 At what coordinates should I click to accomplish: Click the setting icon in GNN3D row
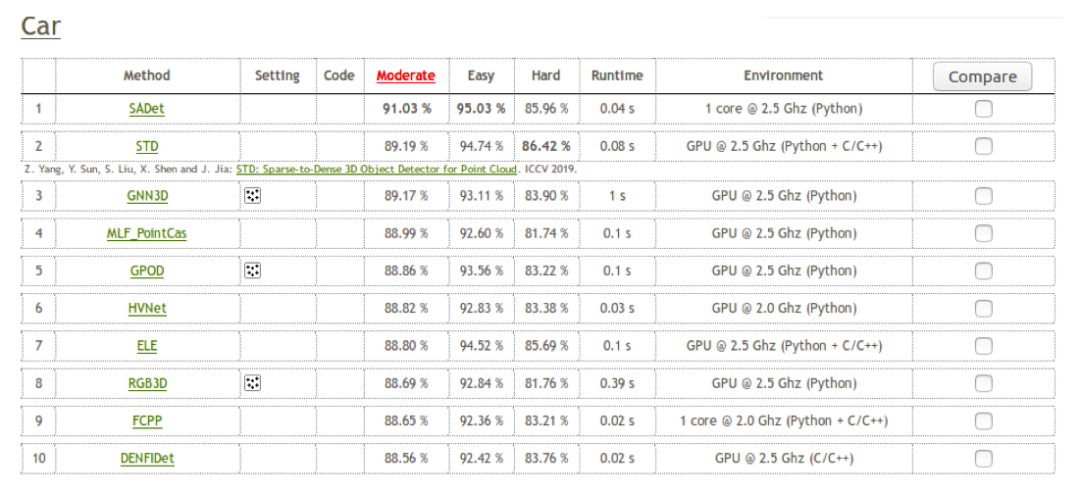[253, 196]
